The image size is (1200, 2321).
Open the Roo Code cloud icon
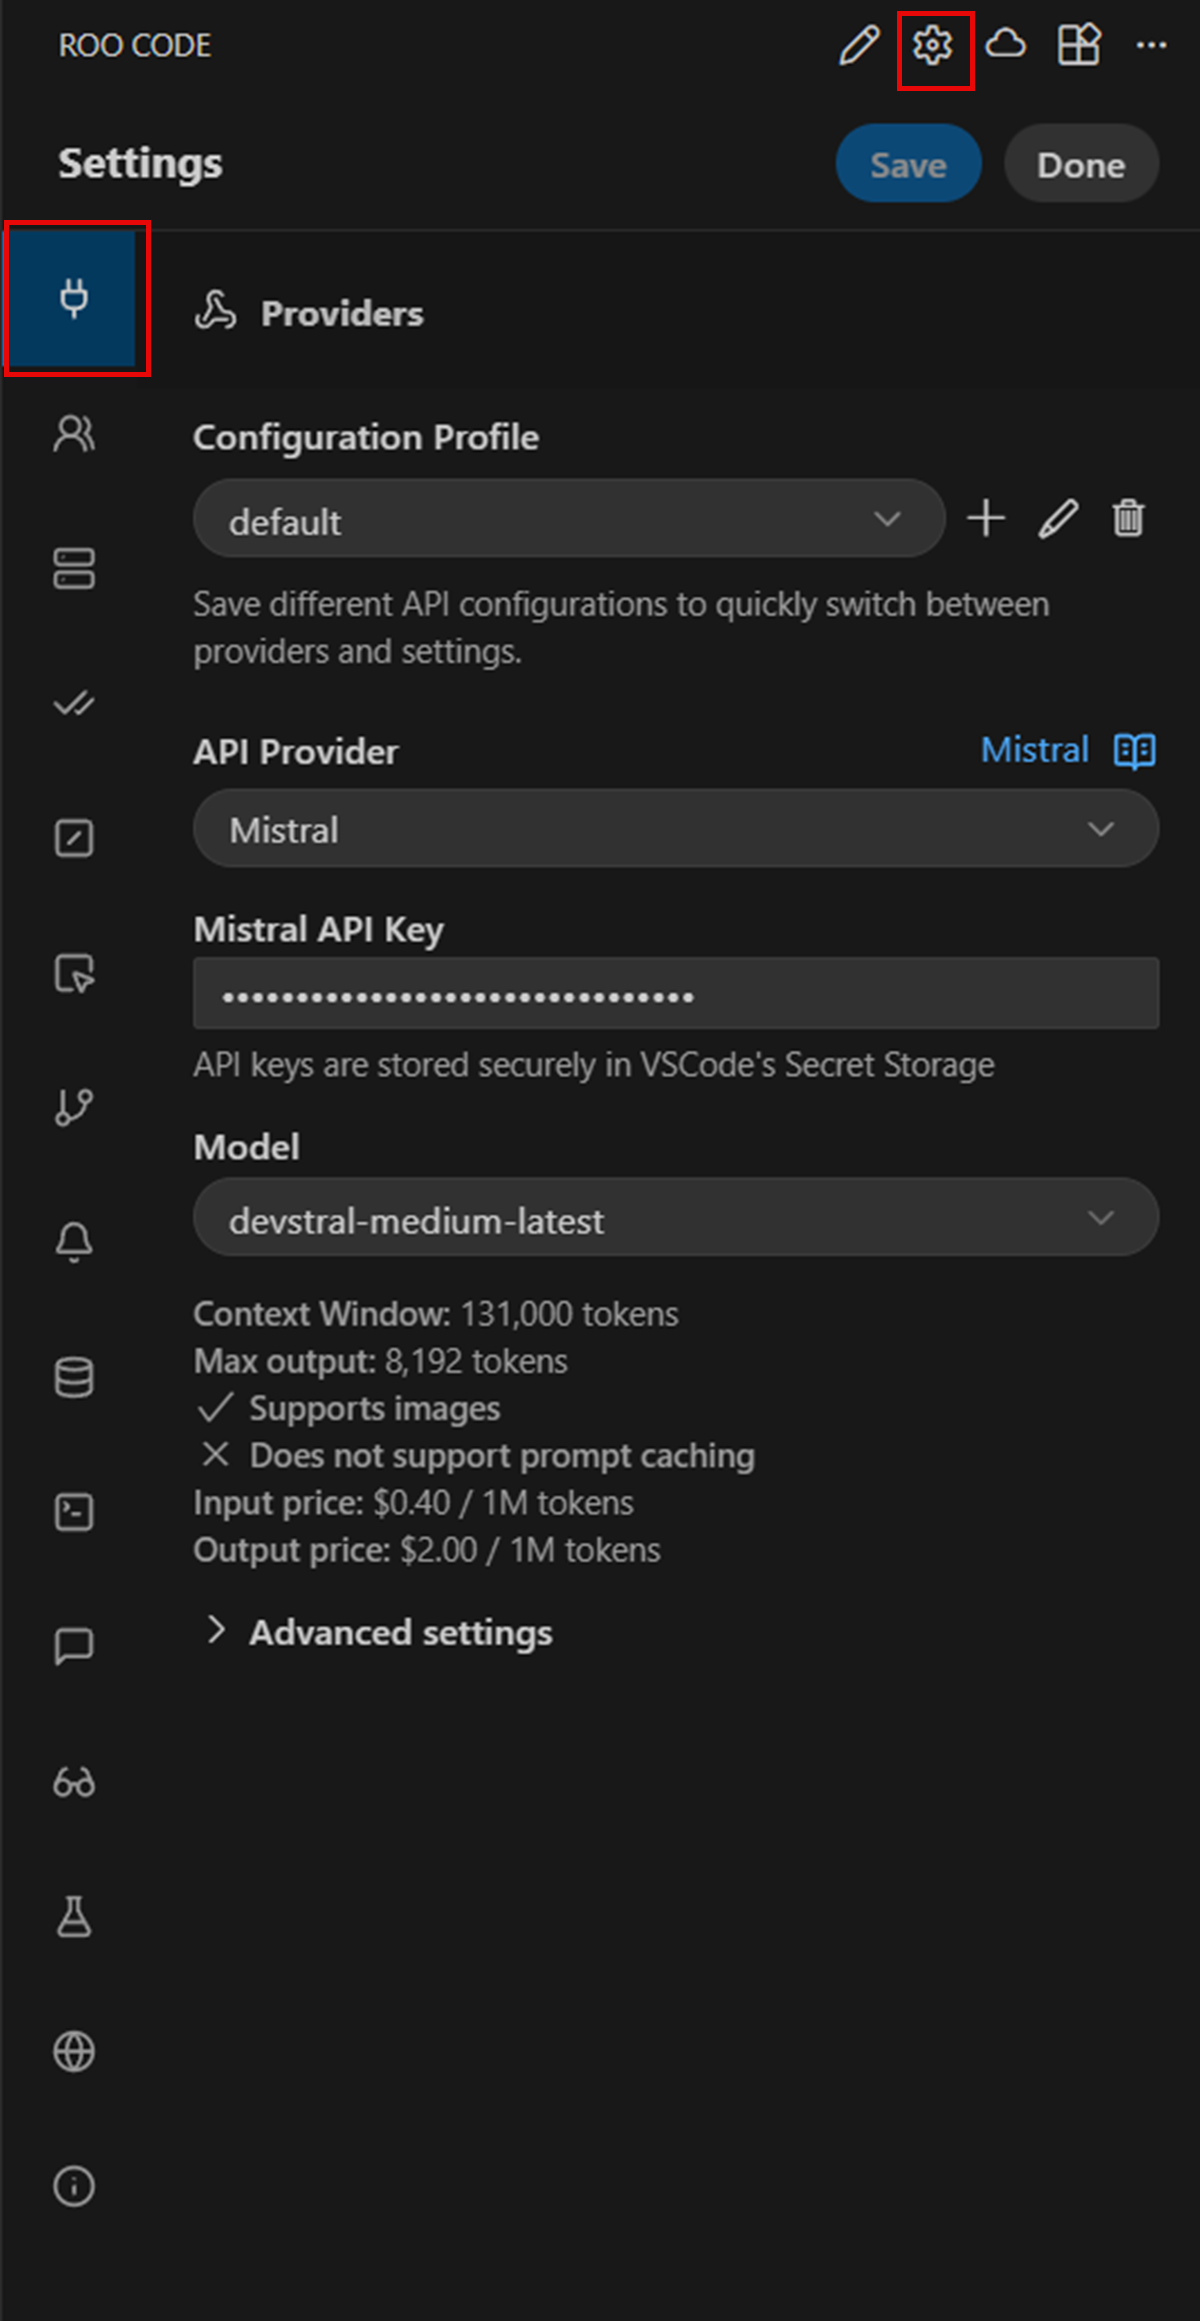[1005, 45]
